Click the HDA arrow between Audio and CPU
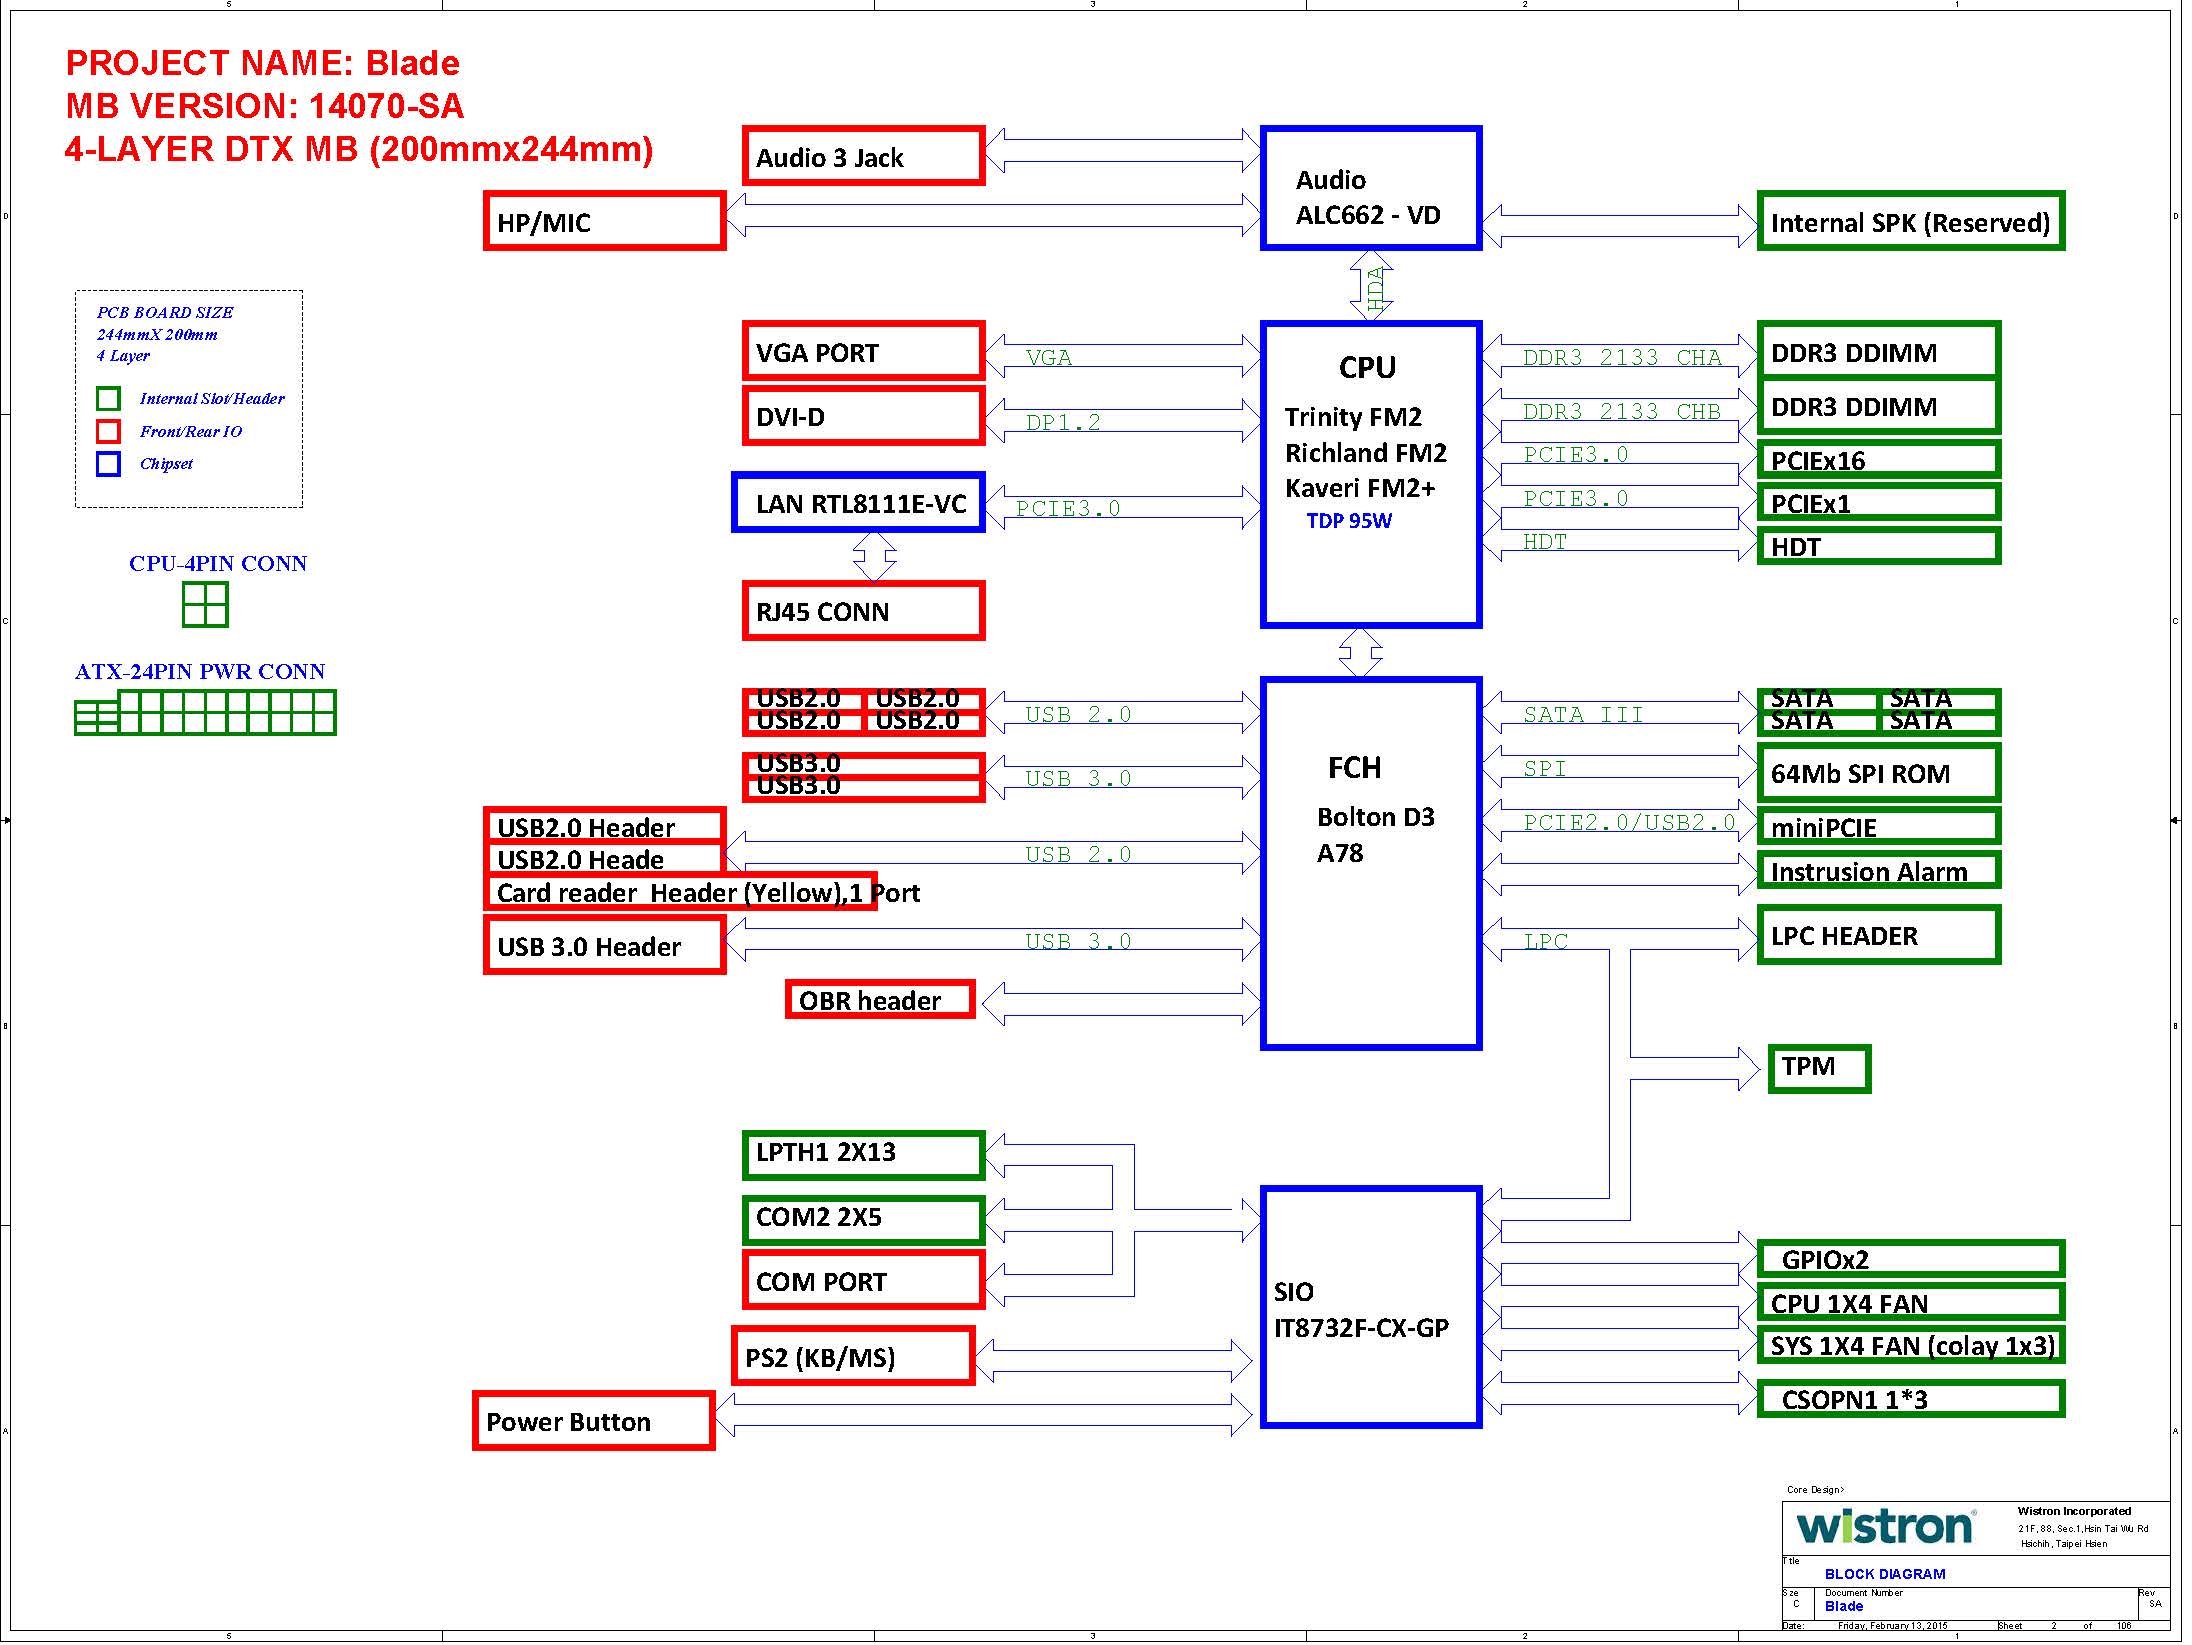 [x=1371, y=286]
